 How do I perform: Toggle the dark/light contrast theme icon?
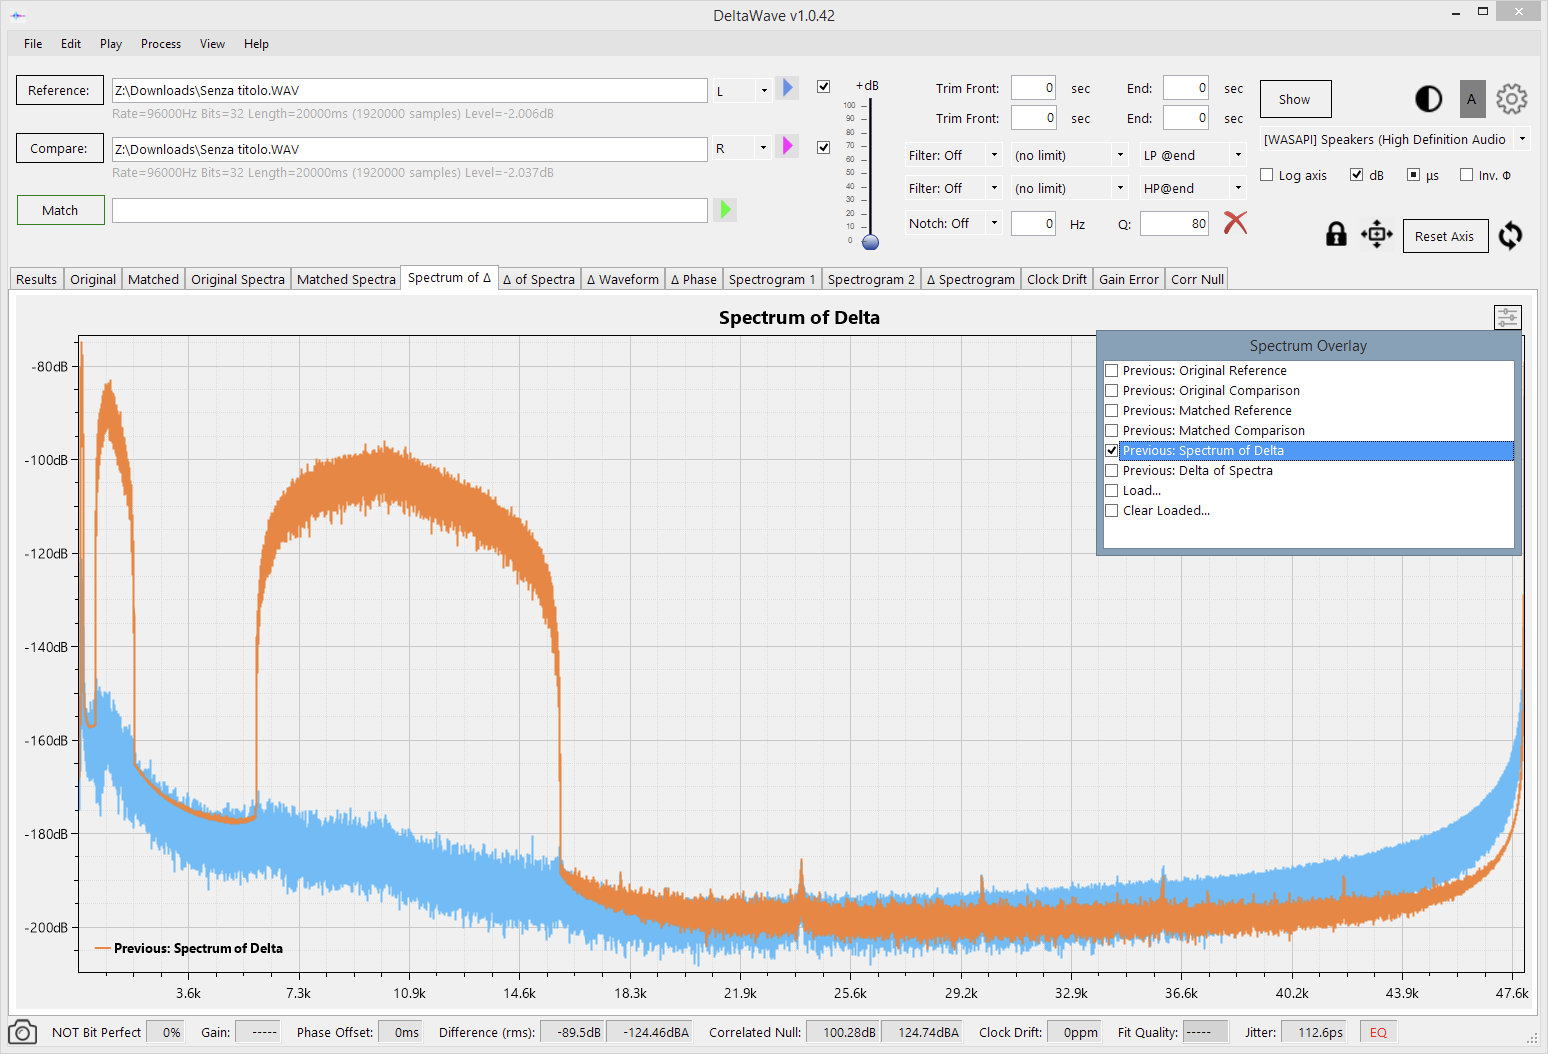(x=1428, y=99)
